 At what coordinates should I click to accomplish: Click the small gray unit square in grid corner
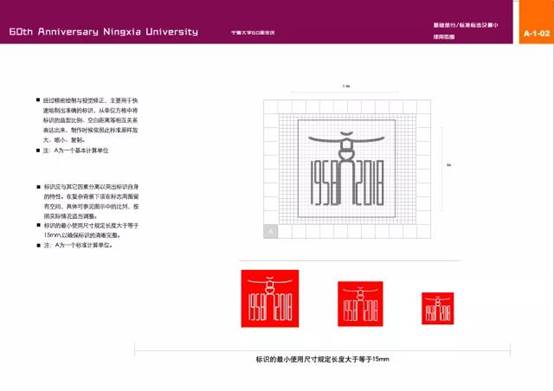click(x=271, y=231)
